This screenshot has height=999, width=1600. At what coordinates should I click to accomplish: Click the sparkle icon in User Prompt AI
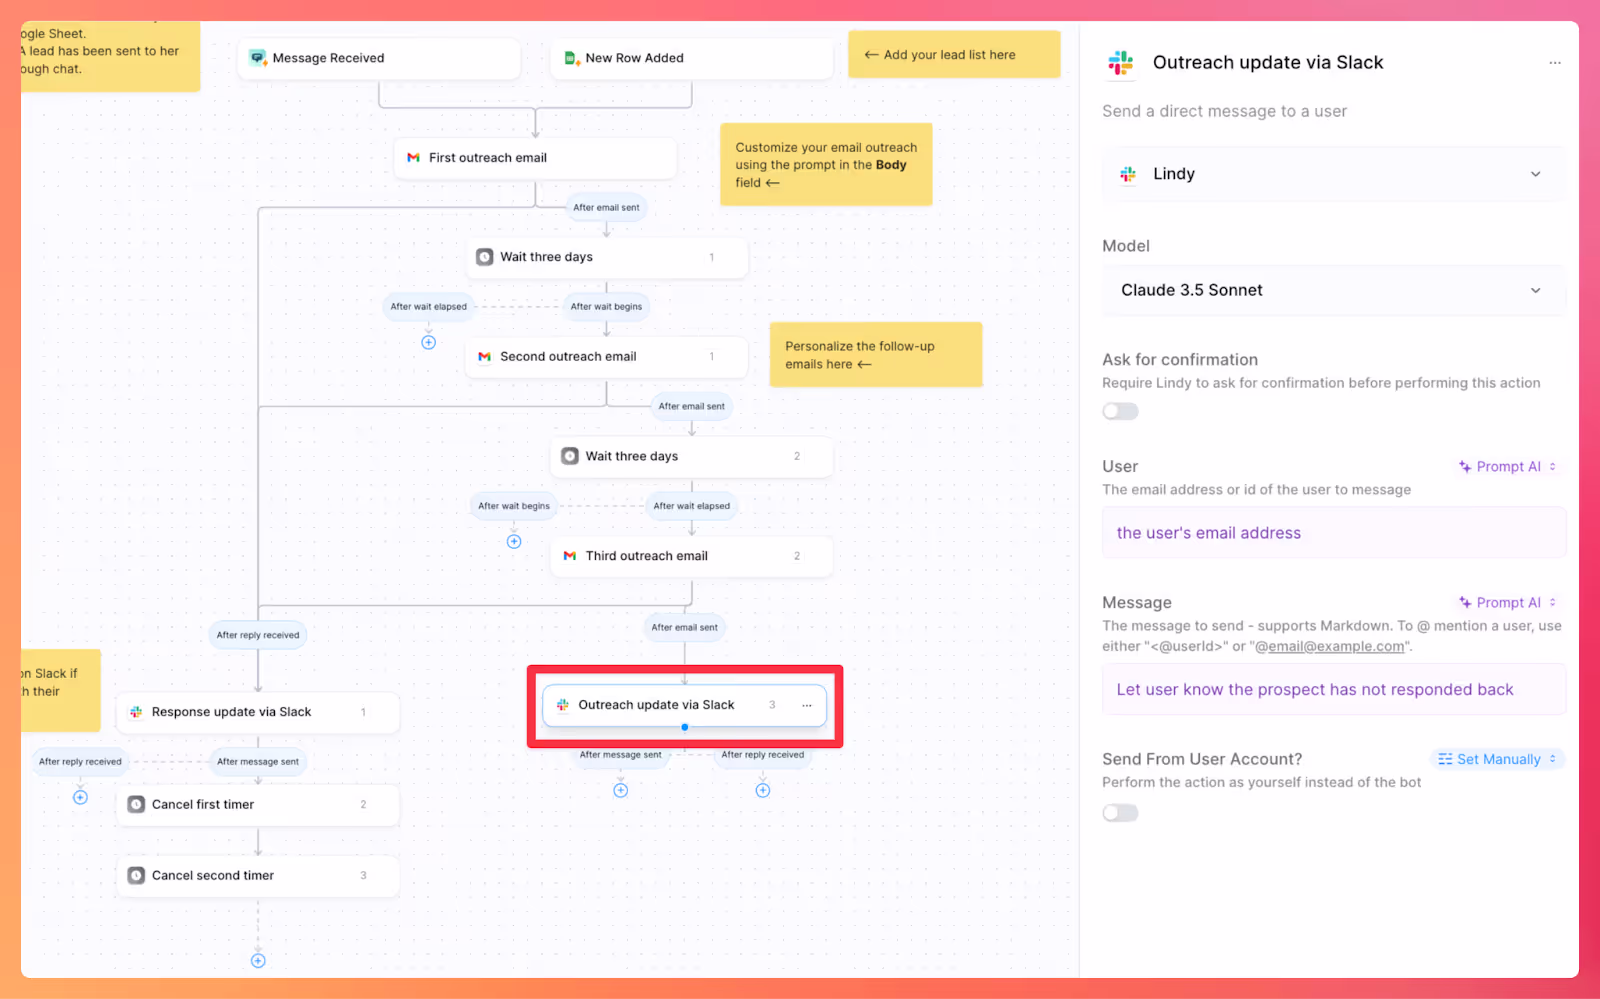pos(1465,467)
